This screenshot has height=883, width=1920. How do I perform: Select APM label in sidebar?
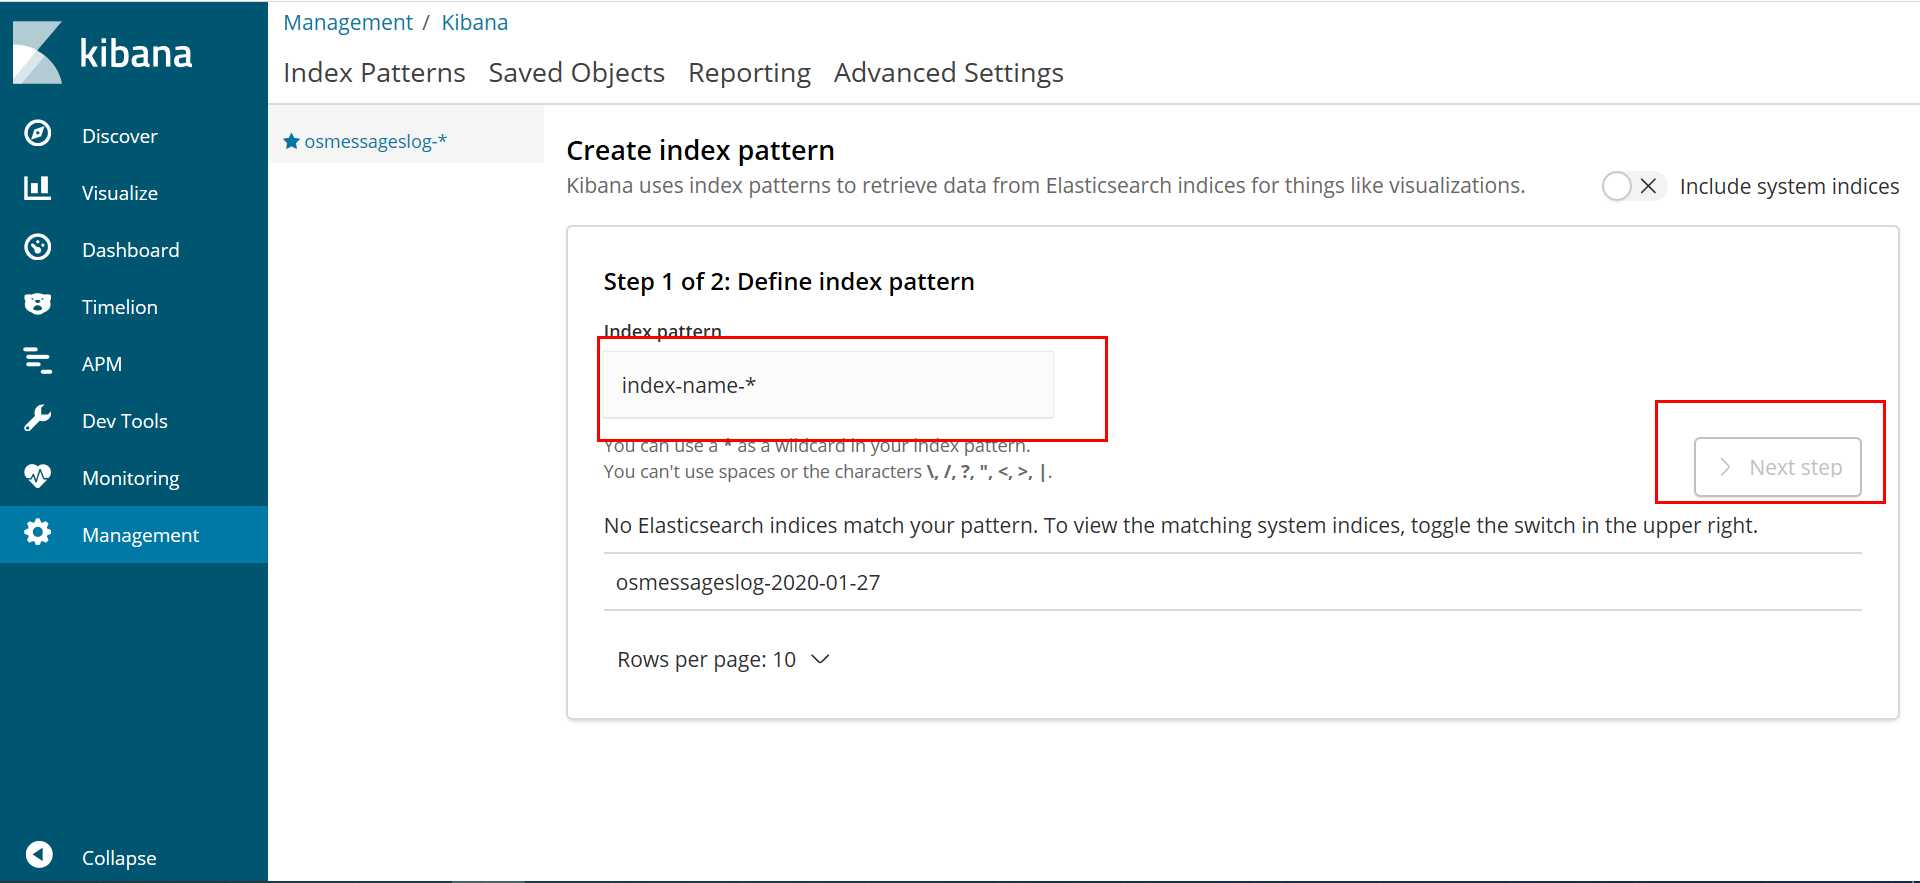coord(102,364)
